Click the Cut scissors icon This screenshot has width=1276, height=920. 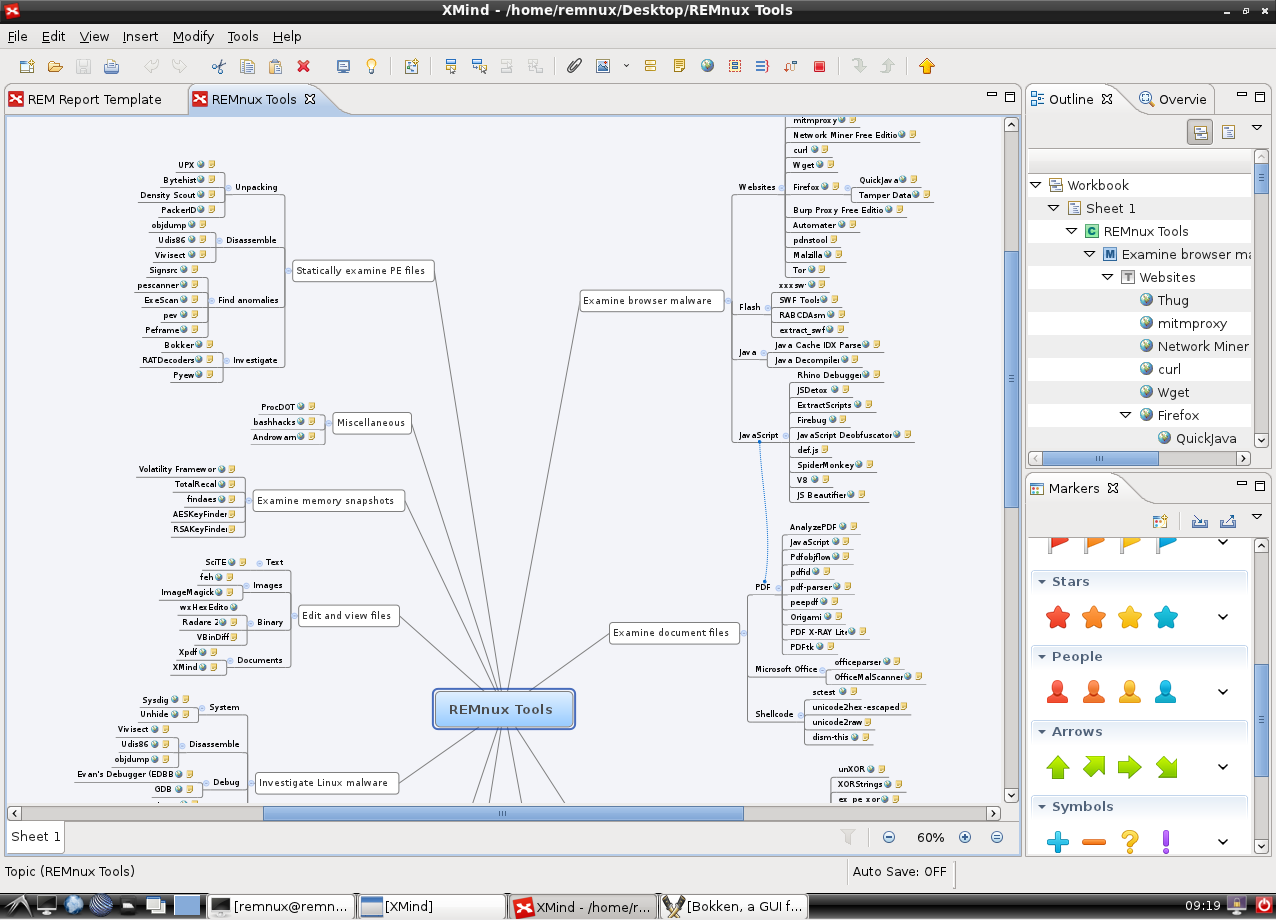click(x=218, y=67)
